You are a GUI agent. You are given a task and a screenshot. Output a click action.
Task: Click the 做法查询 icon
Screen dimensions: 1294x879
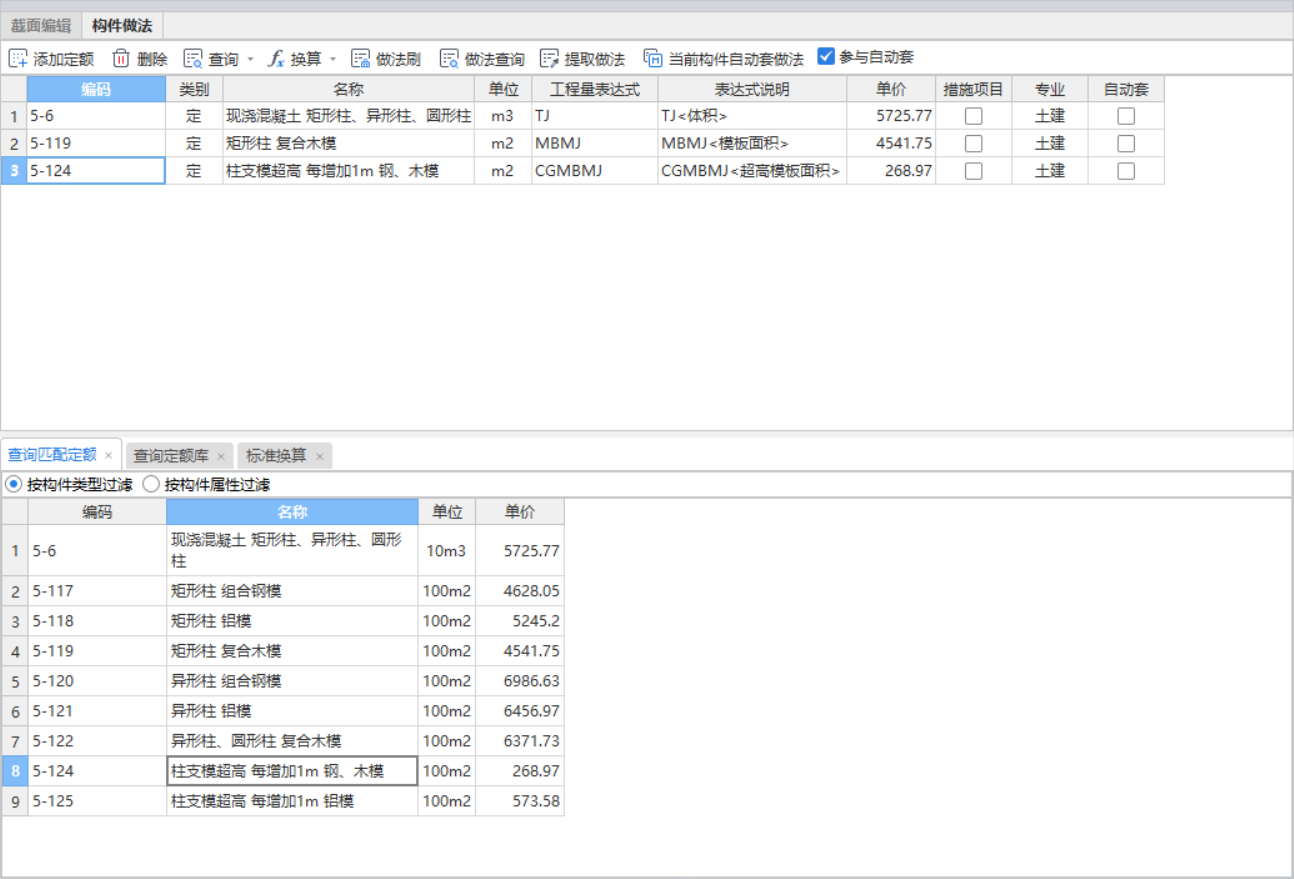pos(450,59)
